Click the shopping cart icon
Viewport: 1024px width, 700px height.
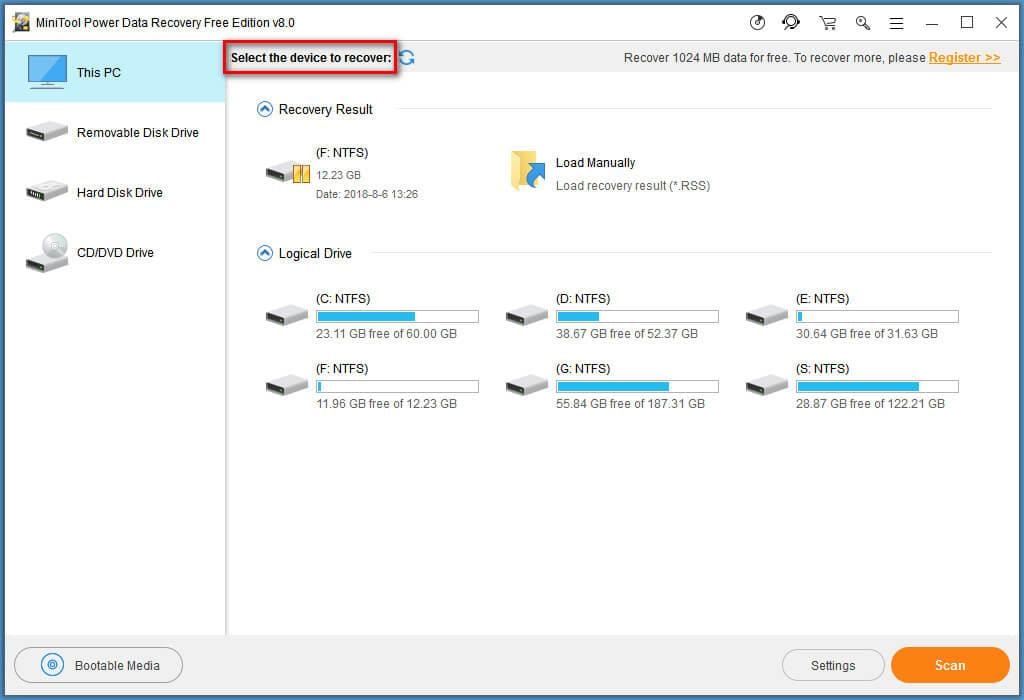coord(827,23)
